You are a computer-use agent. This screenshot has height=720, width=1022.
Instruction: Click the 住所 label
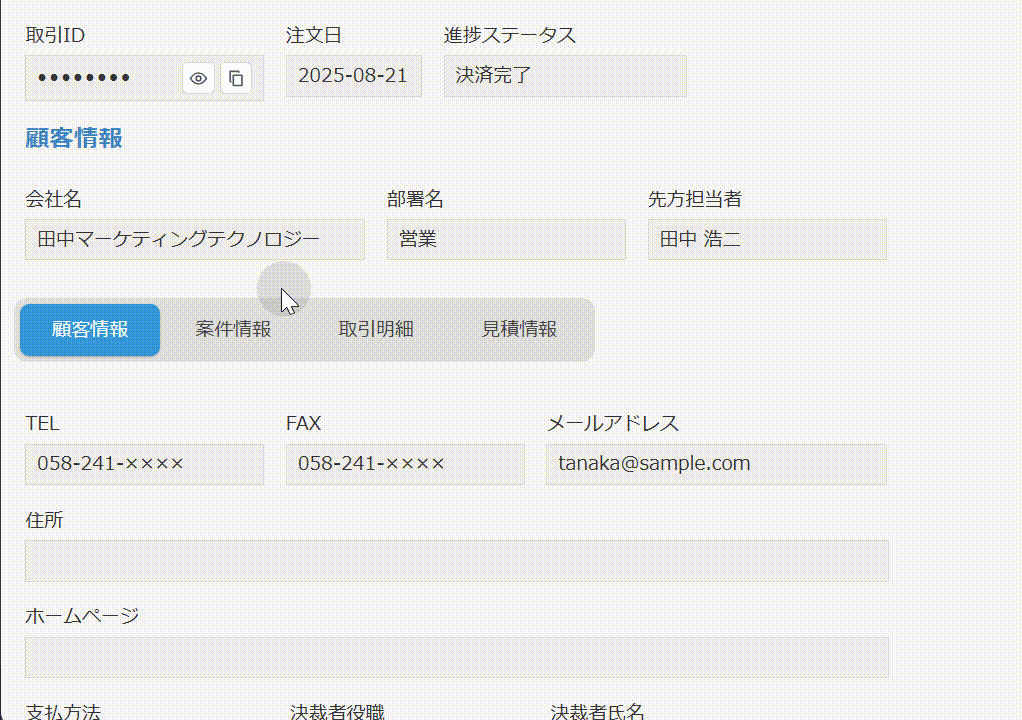pyautogui.click(x=44, y=520)
